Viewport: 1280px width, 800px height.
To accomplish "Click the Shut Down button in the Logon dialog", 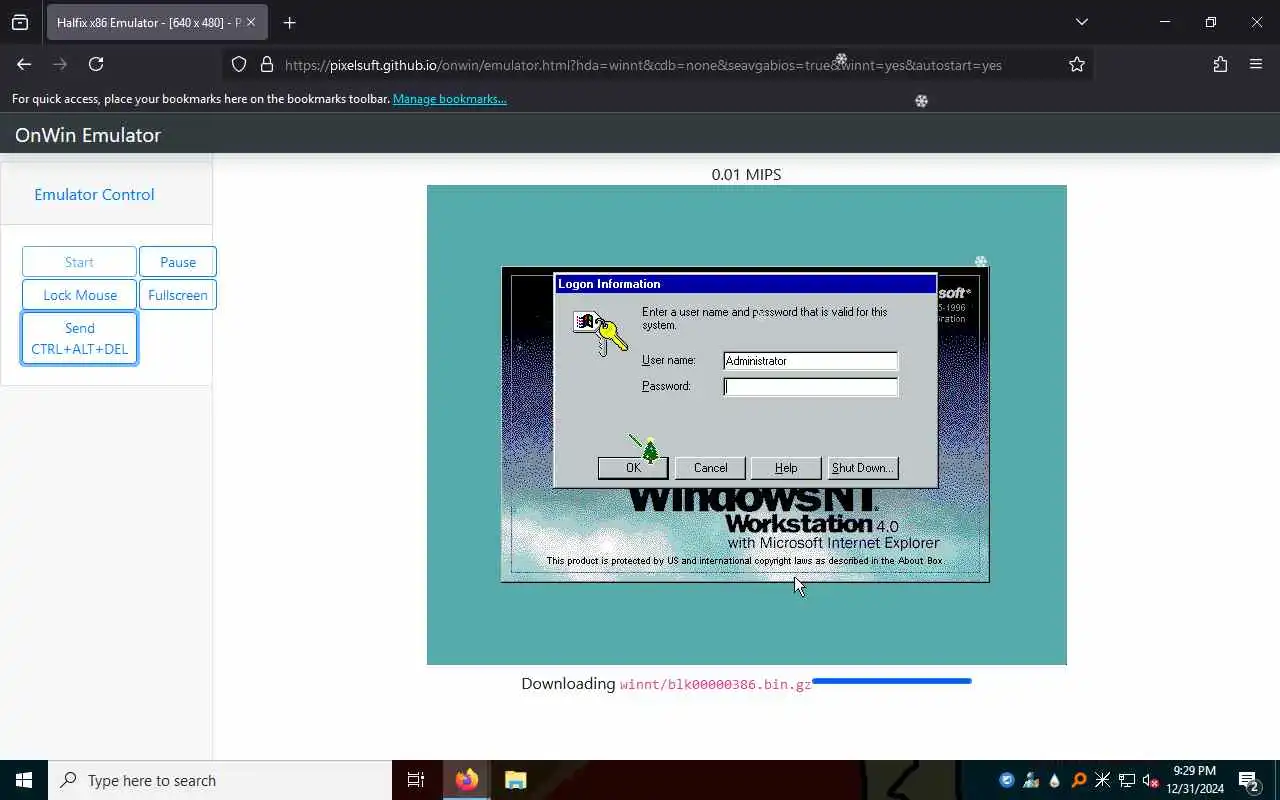I will click(863, 468).
